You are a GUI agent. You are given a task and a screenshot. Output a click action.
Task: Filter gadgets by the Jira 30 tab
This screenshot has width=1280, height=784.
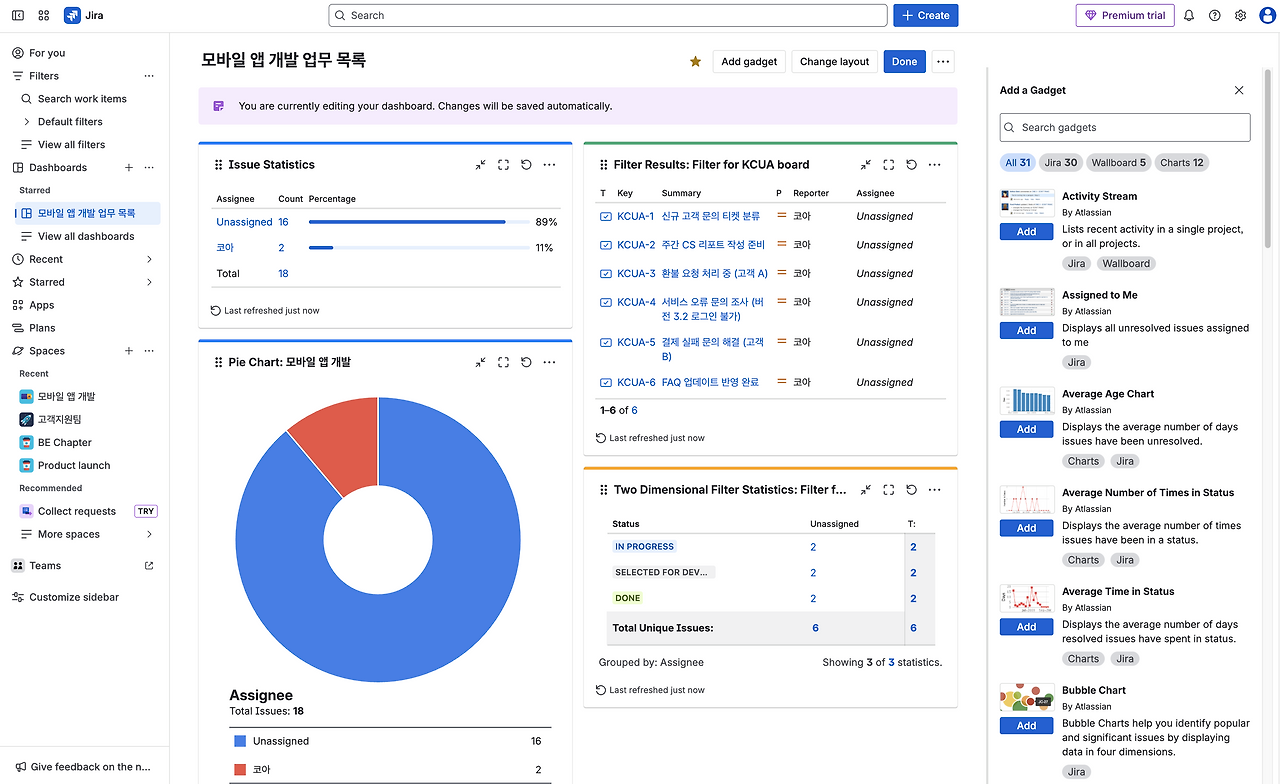tap(1061, 163)
